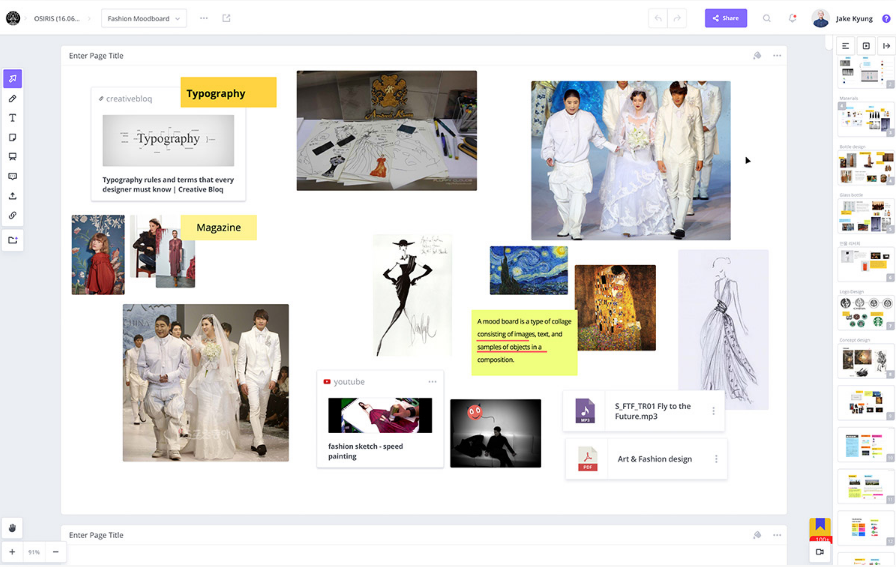Open the creativebloq Typography link card
Viewport: 896px width, 567px height.
coord(168,144)
